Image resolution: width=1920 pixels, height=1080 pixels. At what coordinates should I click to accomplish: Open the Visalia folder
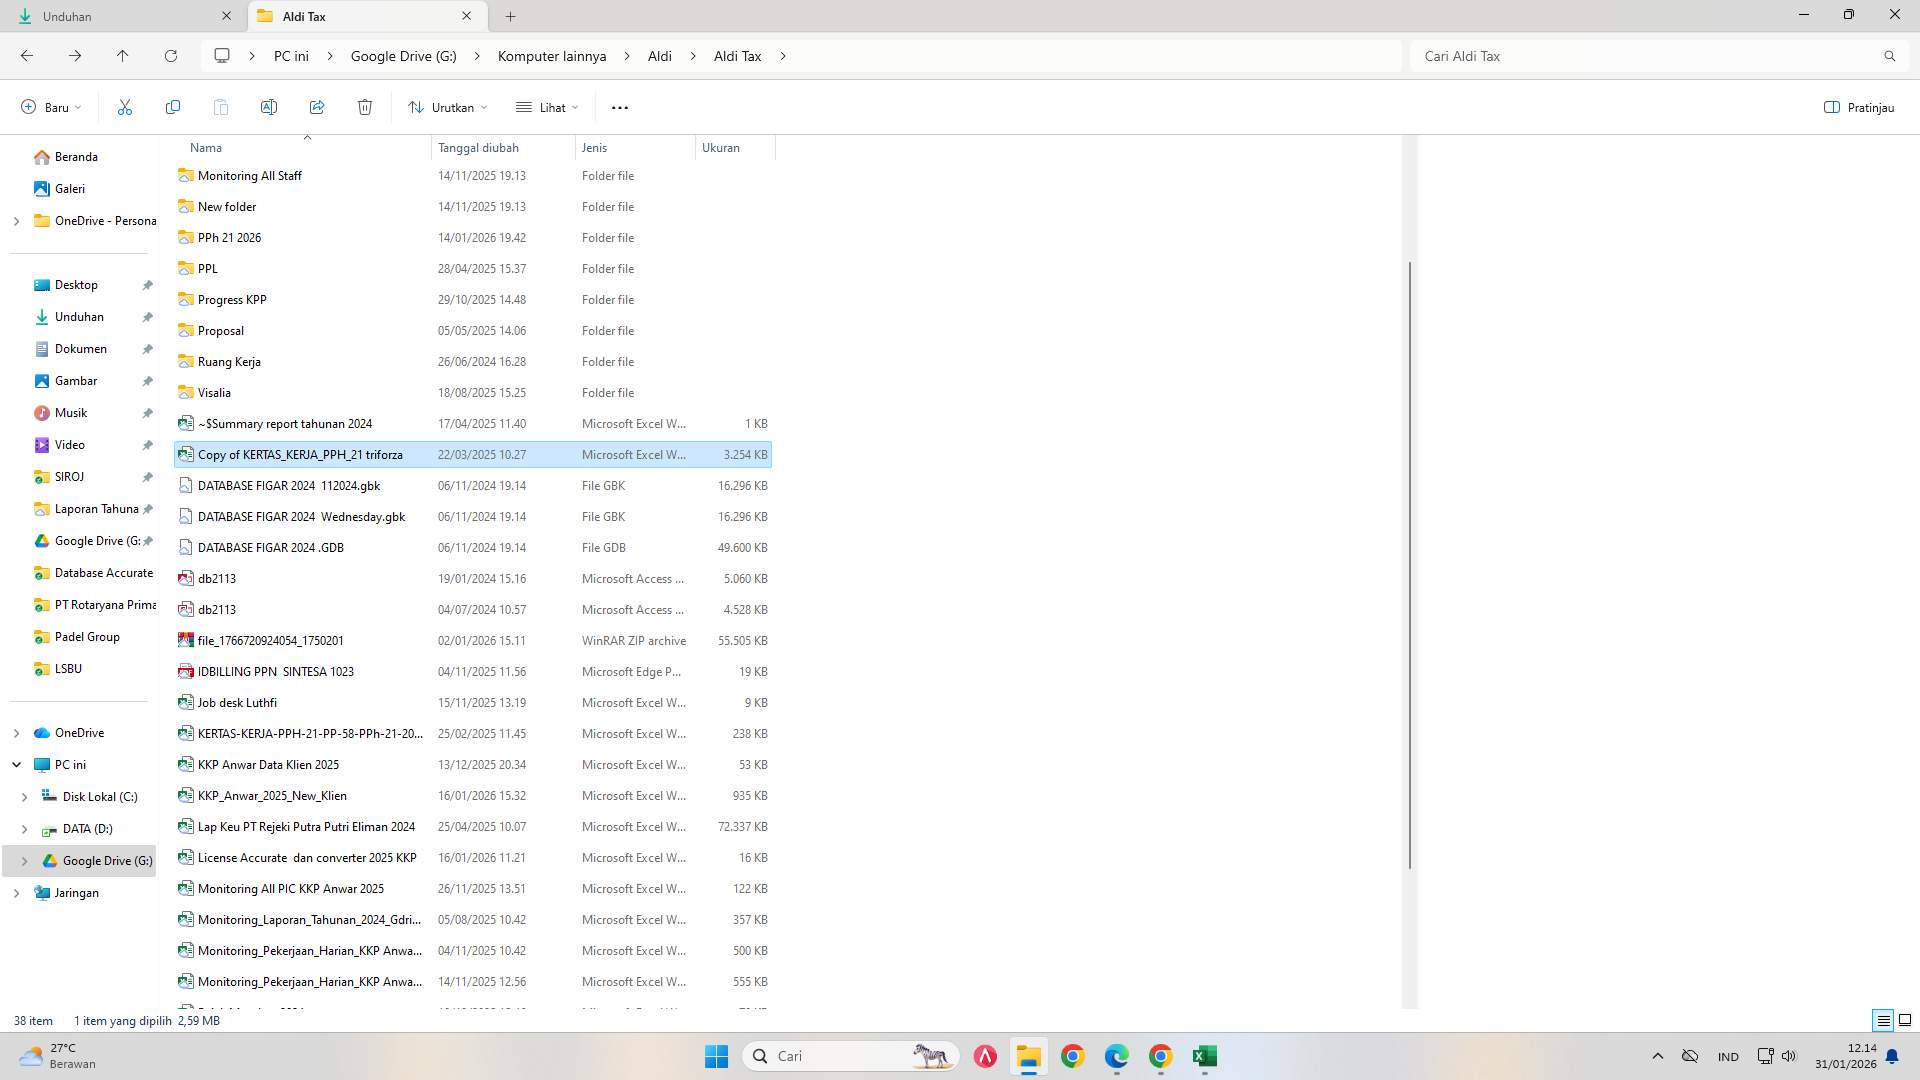click(x=212, y=392)
